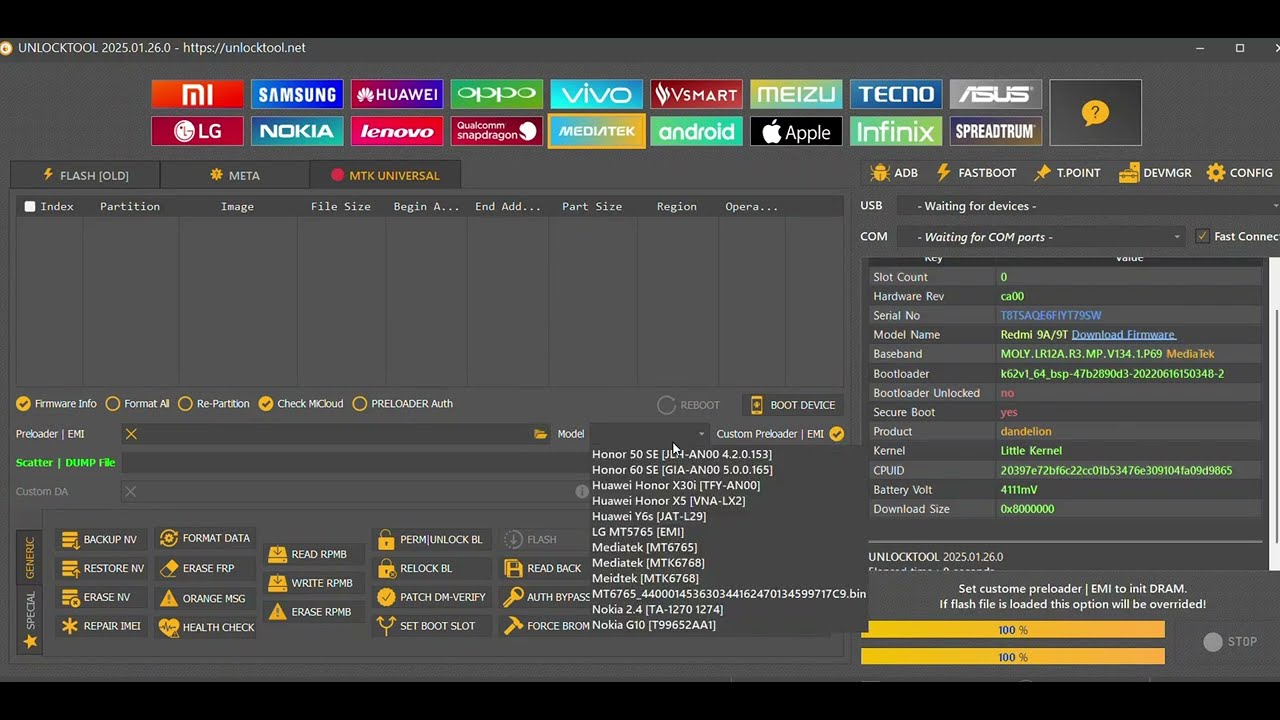The height and width of the screenshot is (720, 1280).
Task: Switch to the FLASH [OLD] tab
Action: pyautogui.click(x=85, y=175)
